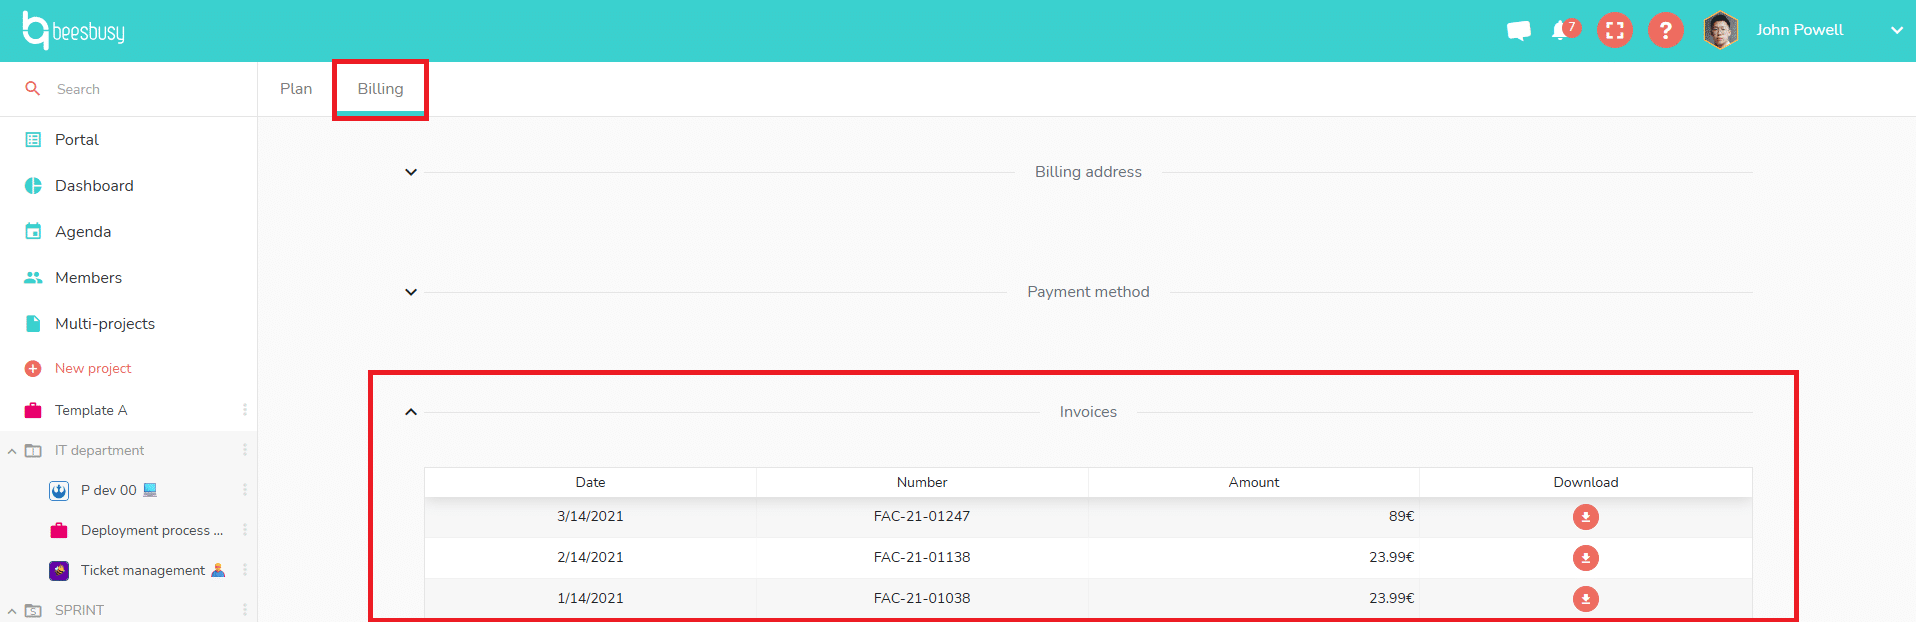Expand the Payment method section
Viewport: 1916px width, 622px height.
tap(411, 292)
